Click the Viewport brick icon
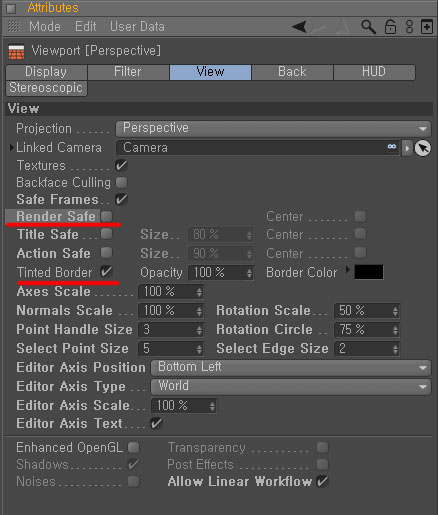The image size is (438, 515). point(16,52)
